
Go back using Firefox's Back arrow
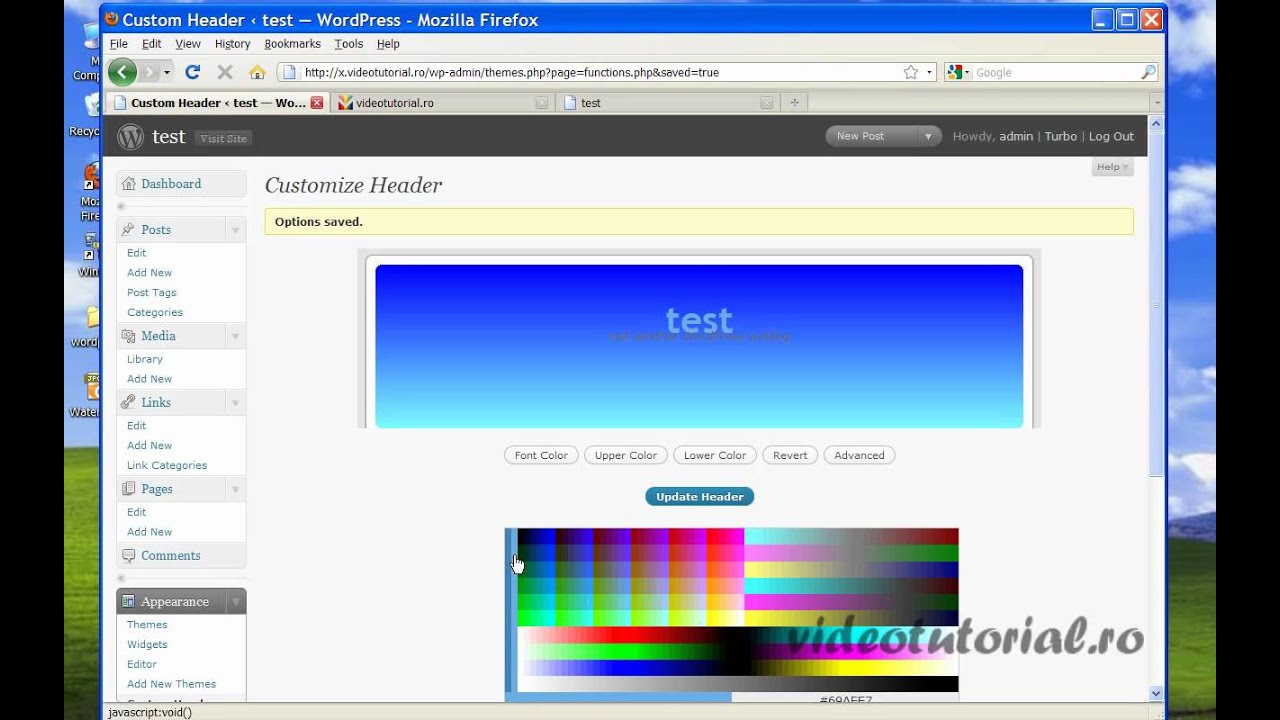coord(122,72)
